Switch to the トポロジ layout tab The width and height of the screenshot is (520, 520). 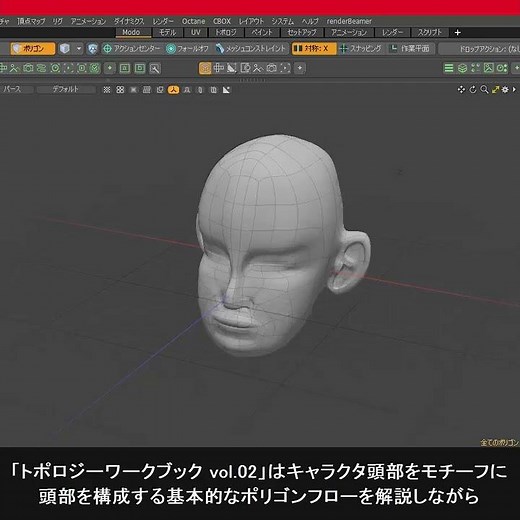point(226,32)
